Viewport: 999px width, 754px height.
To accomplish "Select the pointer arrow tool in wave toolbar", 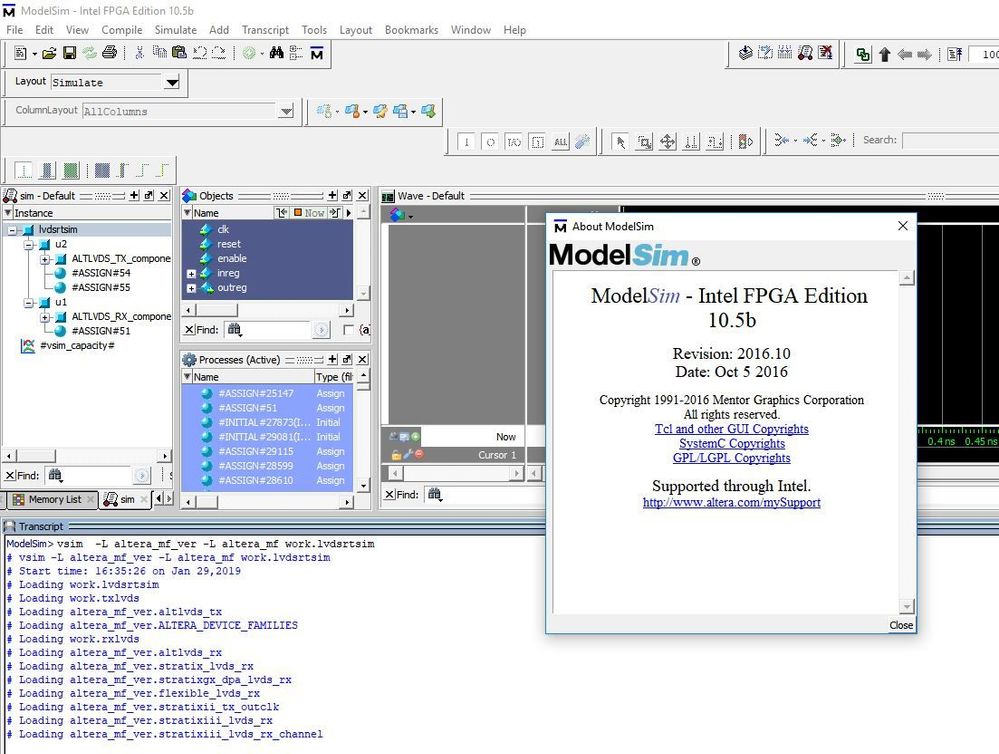I will coord(620,142).
